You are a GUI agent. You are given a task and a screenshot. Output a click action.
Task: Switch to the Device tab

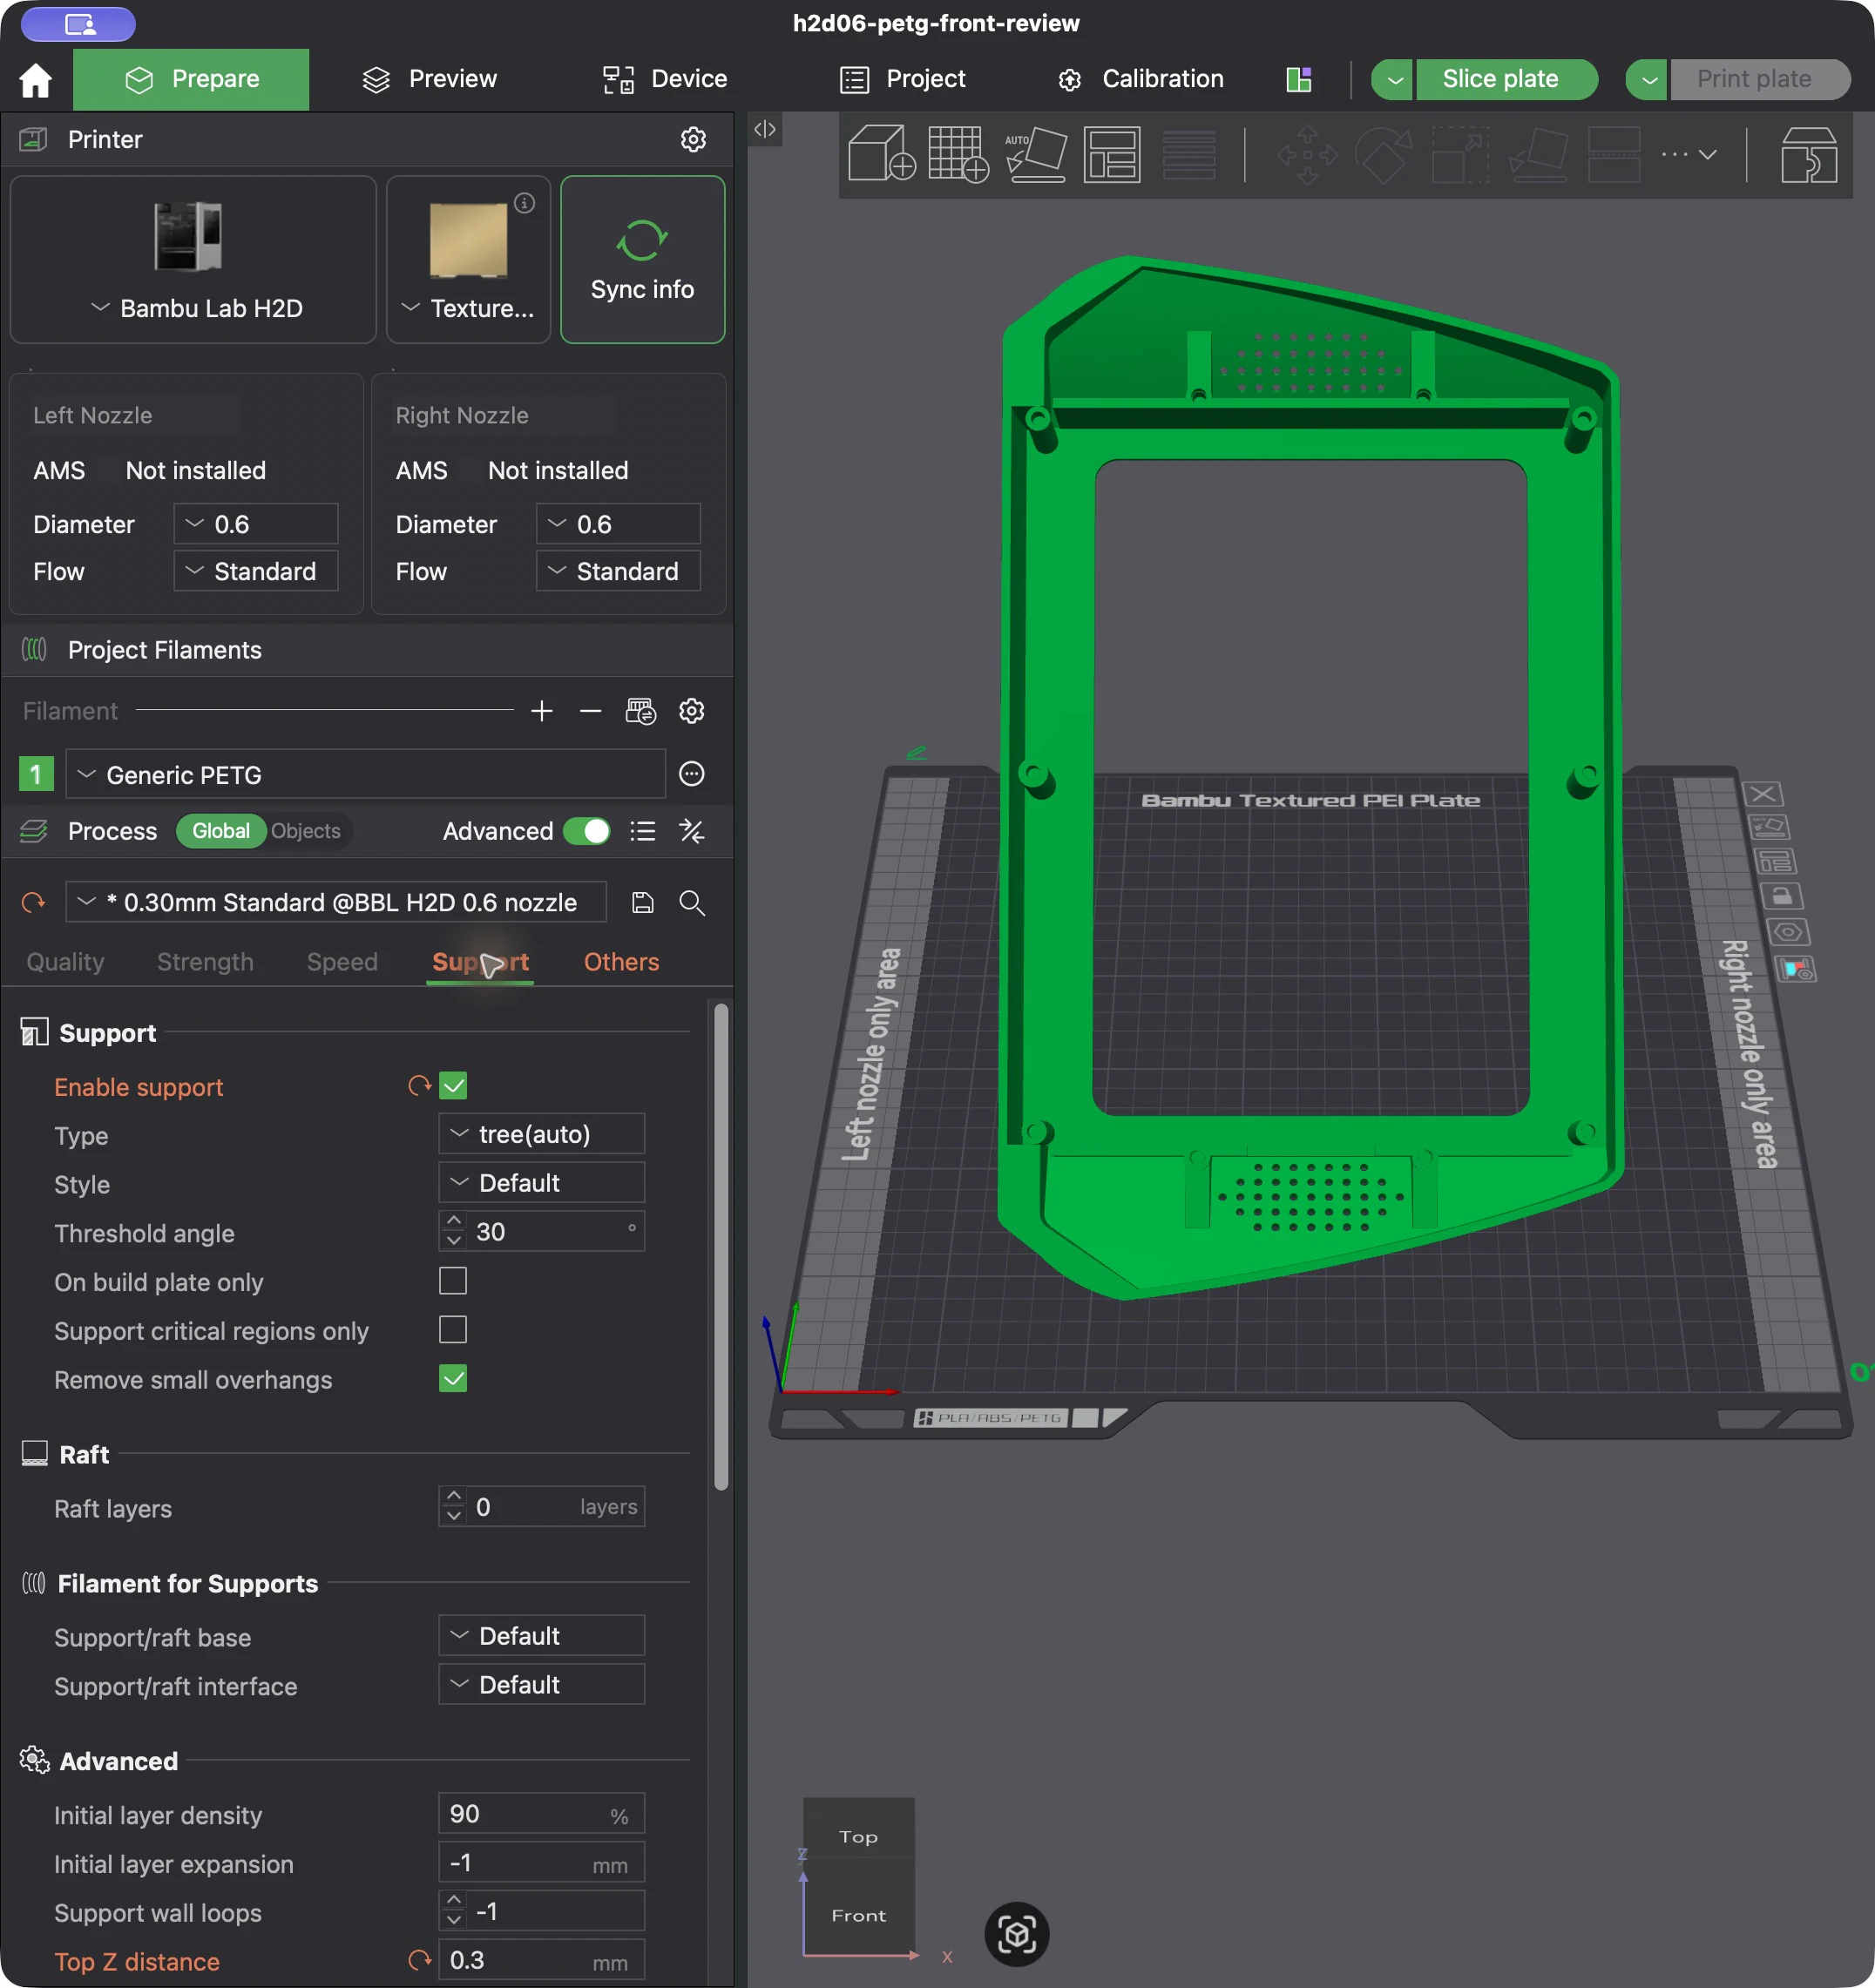(x=665, y=79)
